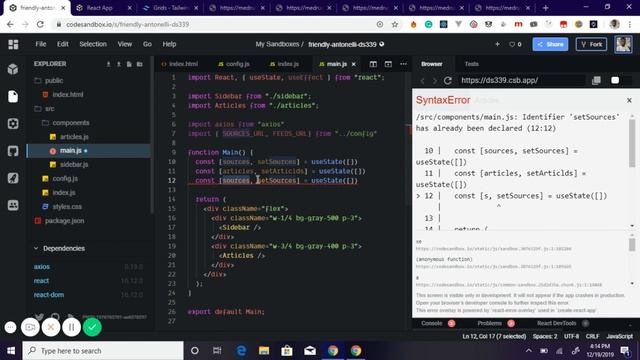Open sidebar.js in the file tree
This screenshot has width=640, height=360.
click(x=74, y=164)
